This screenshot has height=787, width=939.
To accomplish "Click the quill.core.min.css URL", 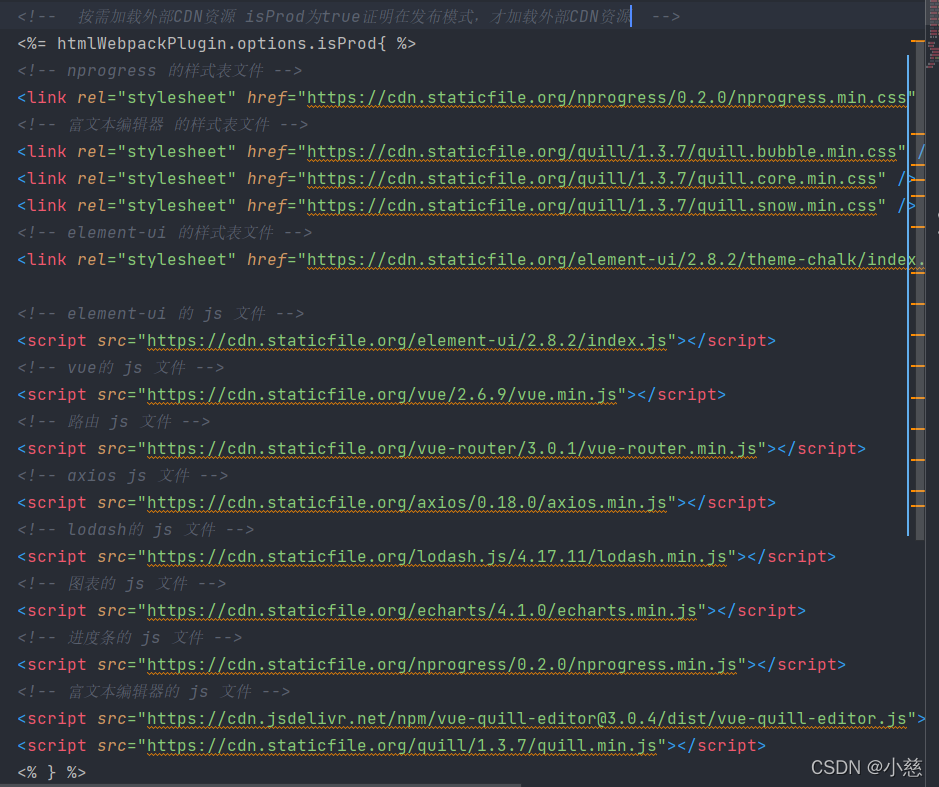I will pyautogui.click(x=591, y=178).
